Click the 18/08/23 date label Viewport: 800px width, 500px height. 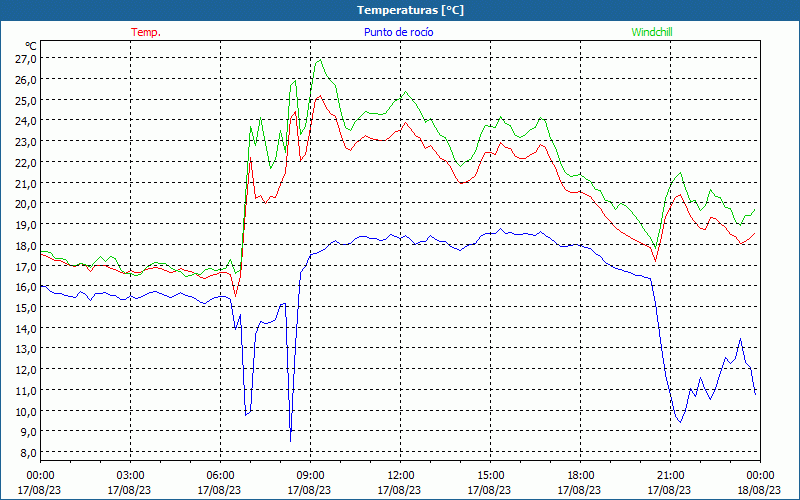759,490
